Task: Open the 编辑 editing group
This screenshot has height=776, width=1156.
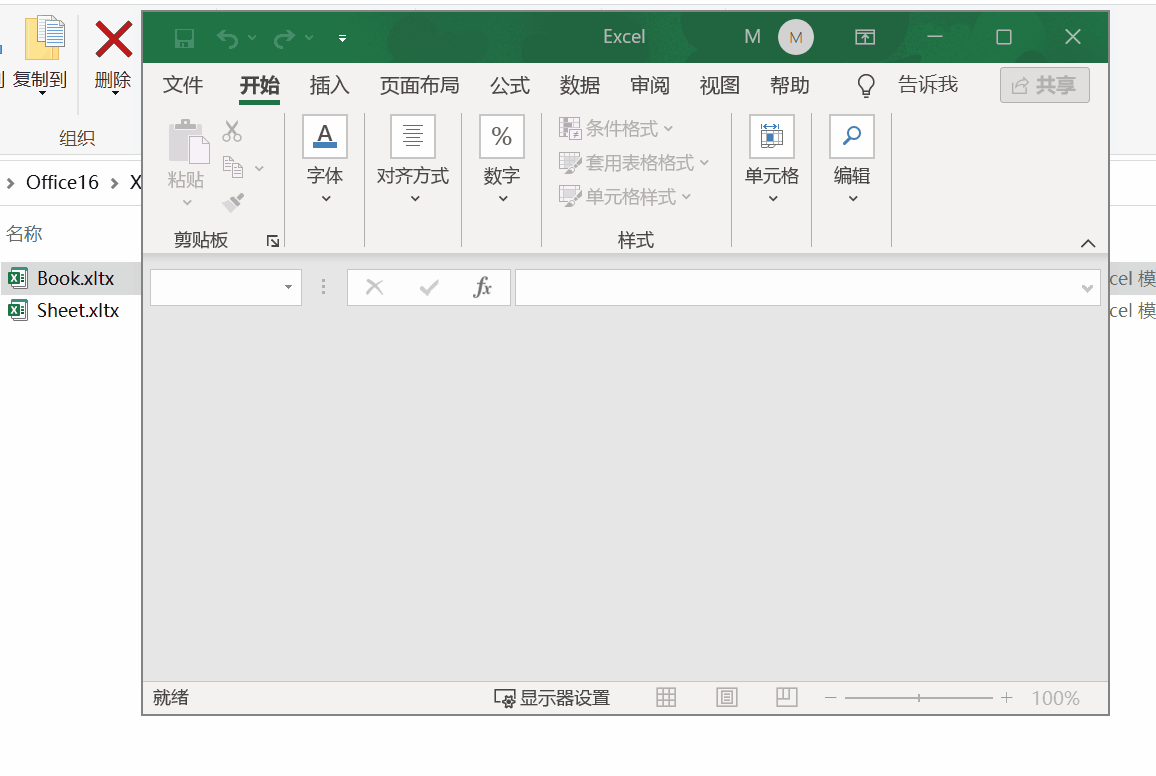Action: [x=852, y=159]
